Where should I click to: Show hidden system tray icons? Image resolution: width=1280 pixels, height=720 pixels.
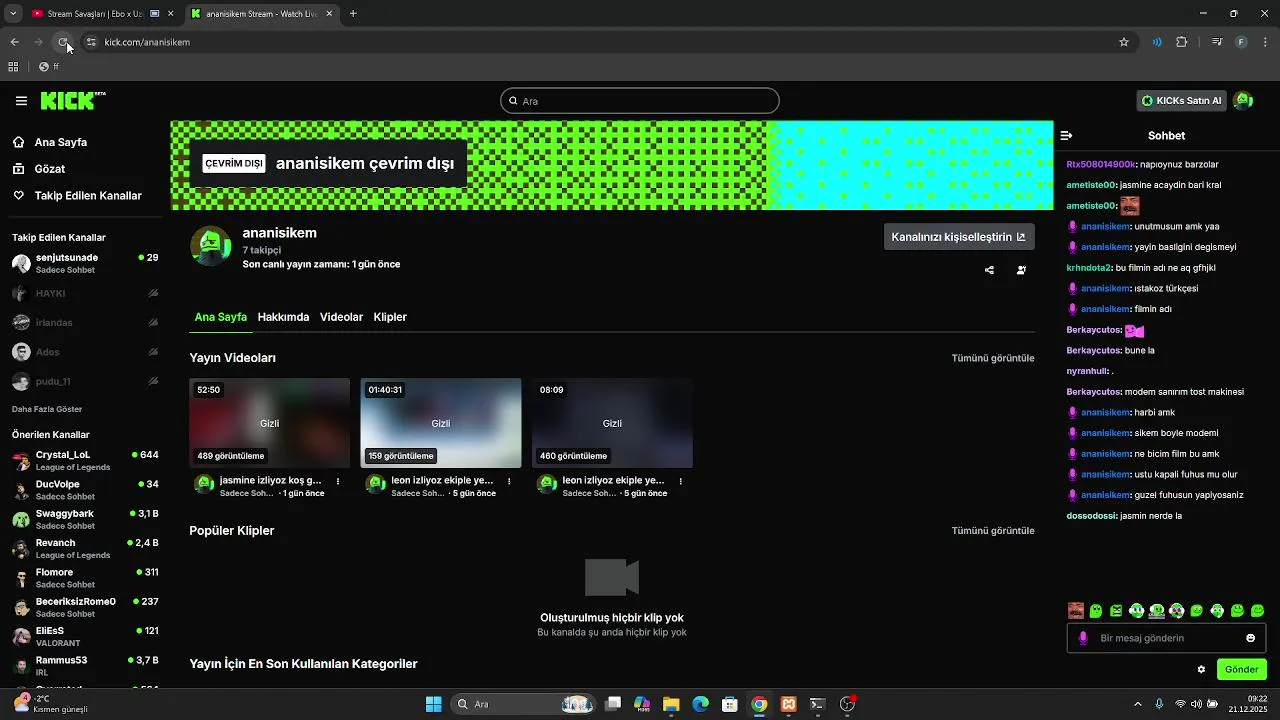[1137, 704]
